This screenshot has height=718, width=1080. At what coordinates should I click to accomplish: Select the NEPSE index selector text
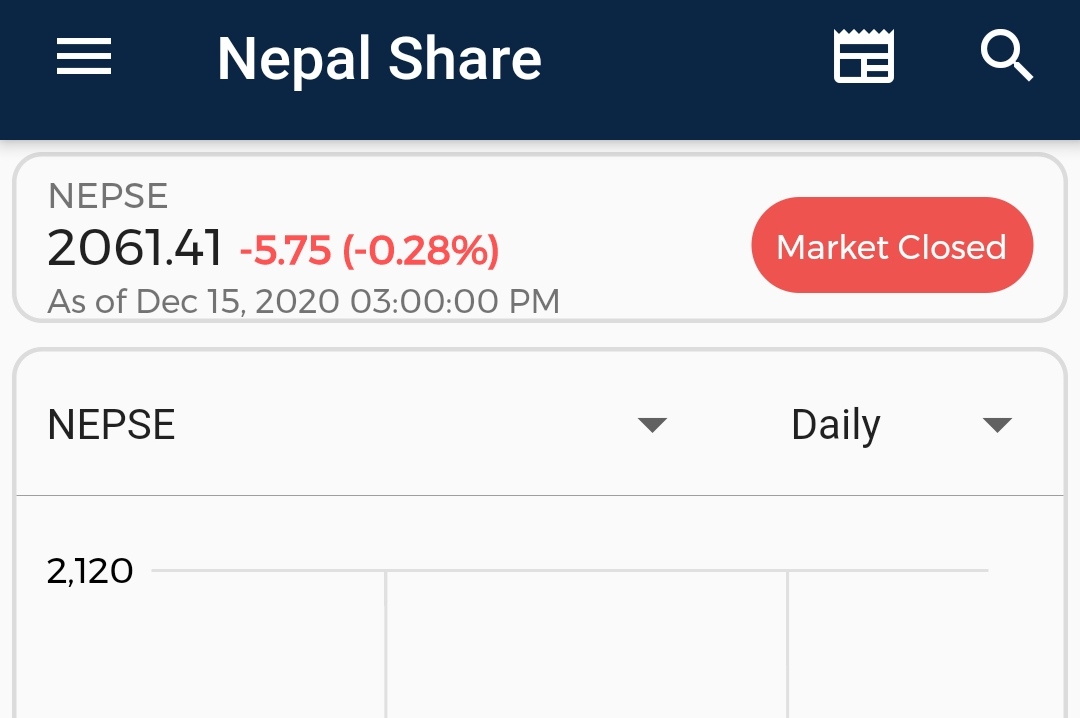111,424
